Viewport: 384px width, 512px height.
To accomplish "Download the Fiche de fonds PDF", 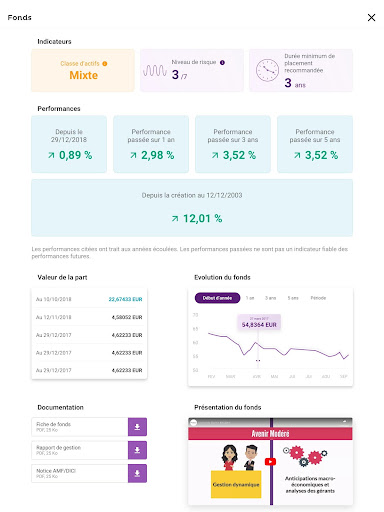I will [137, 427].
